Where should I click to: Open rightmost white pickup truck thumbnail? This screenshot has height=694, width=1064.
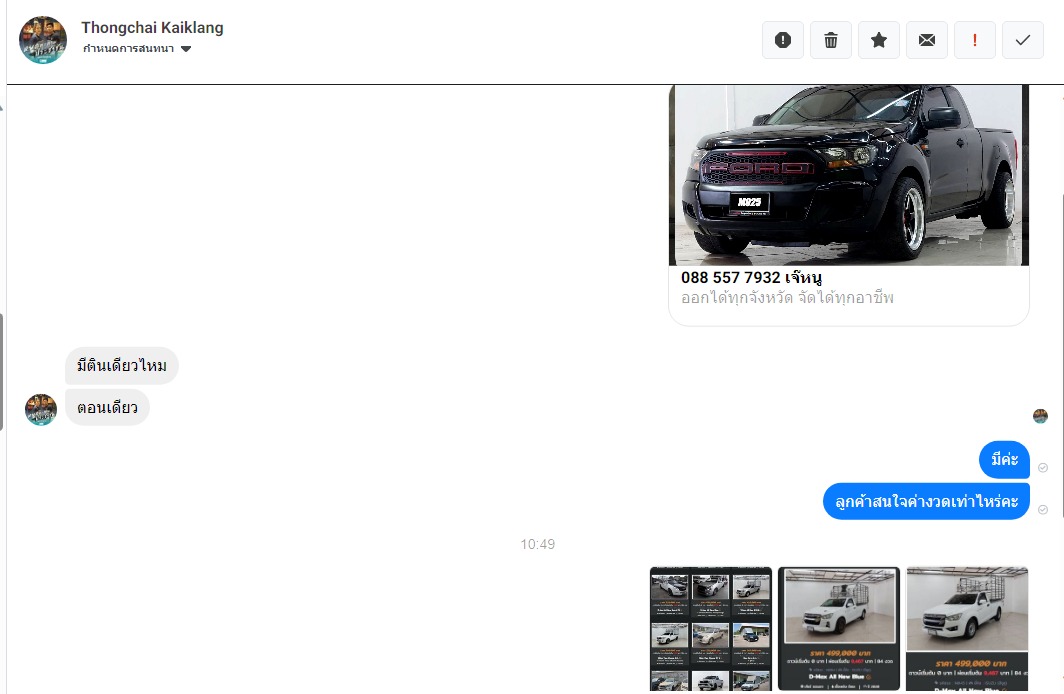coord(967,629)
